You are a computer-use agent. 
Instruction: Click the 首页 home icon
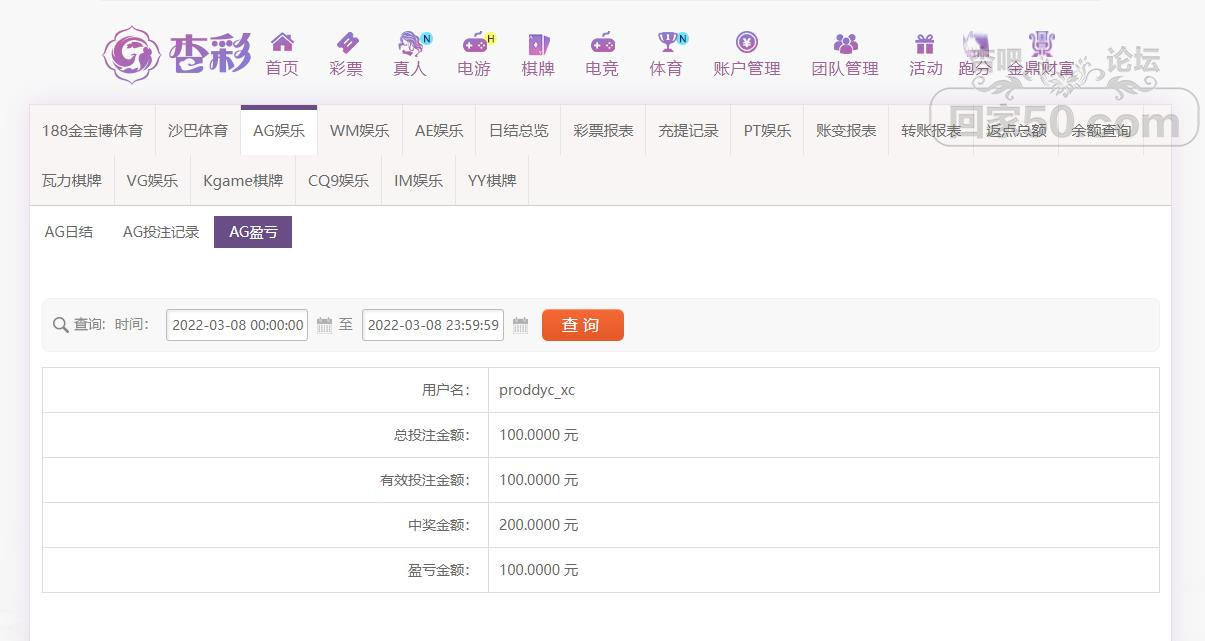tap(282, 43)
